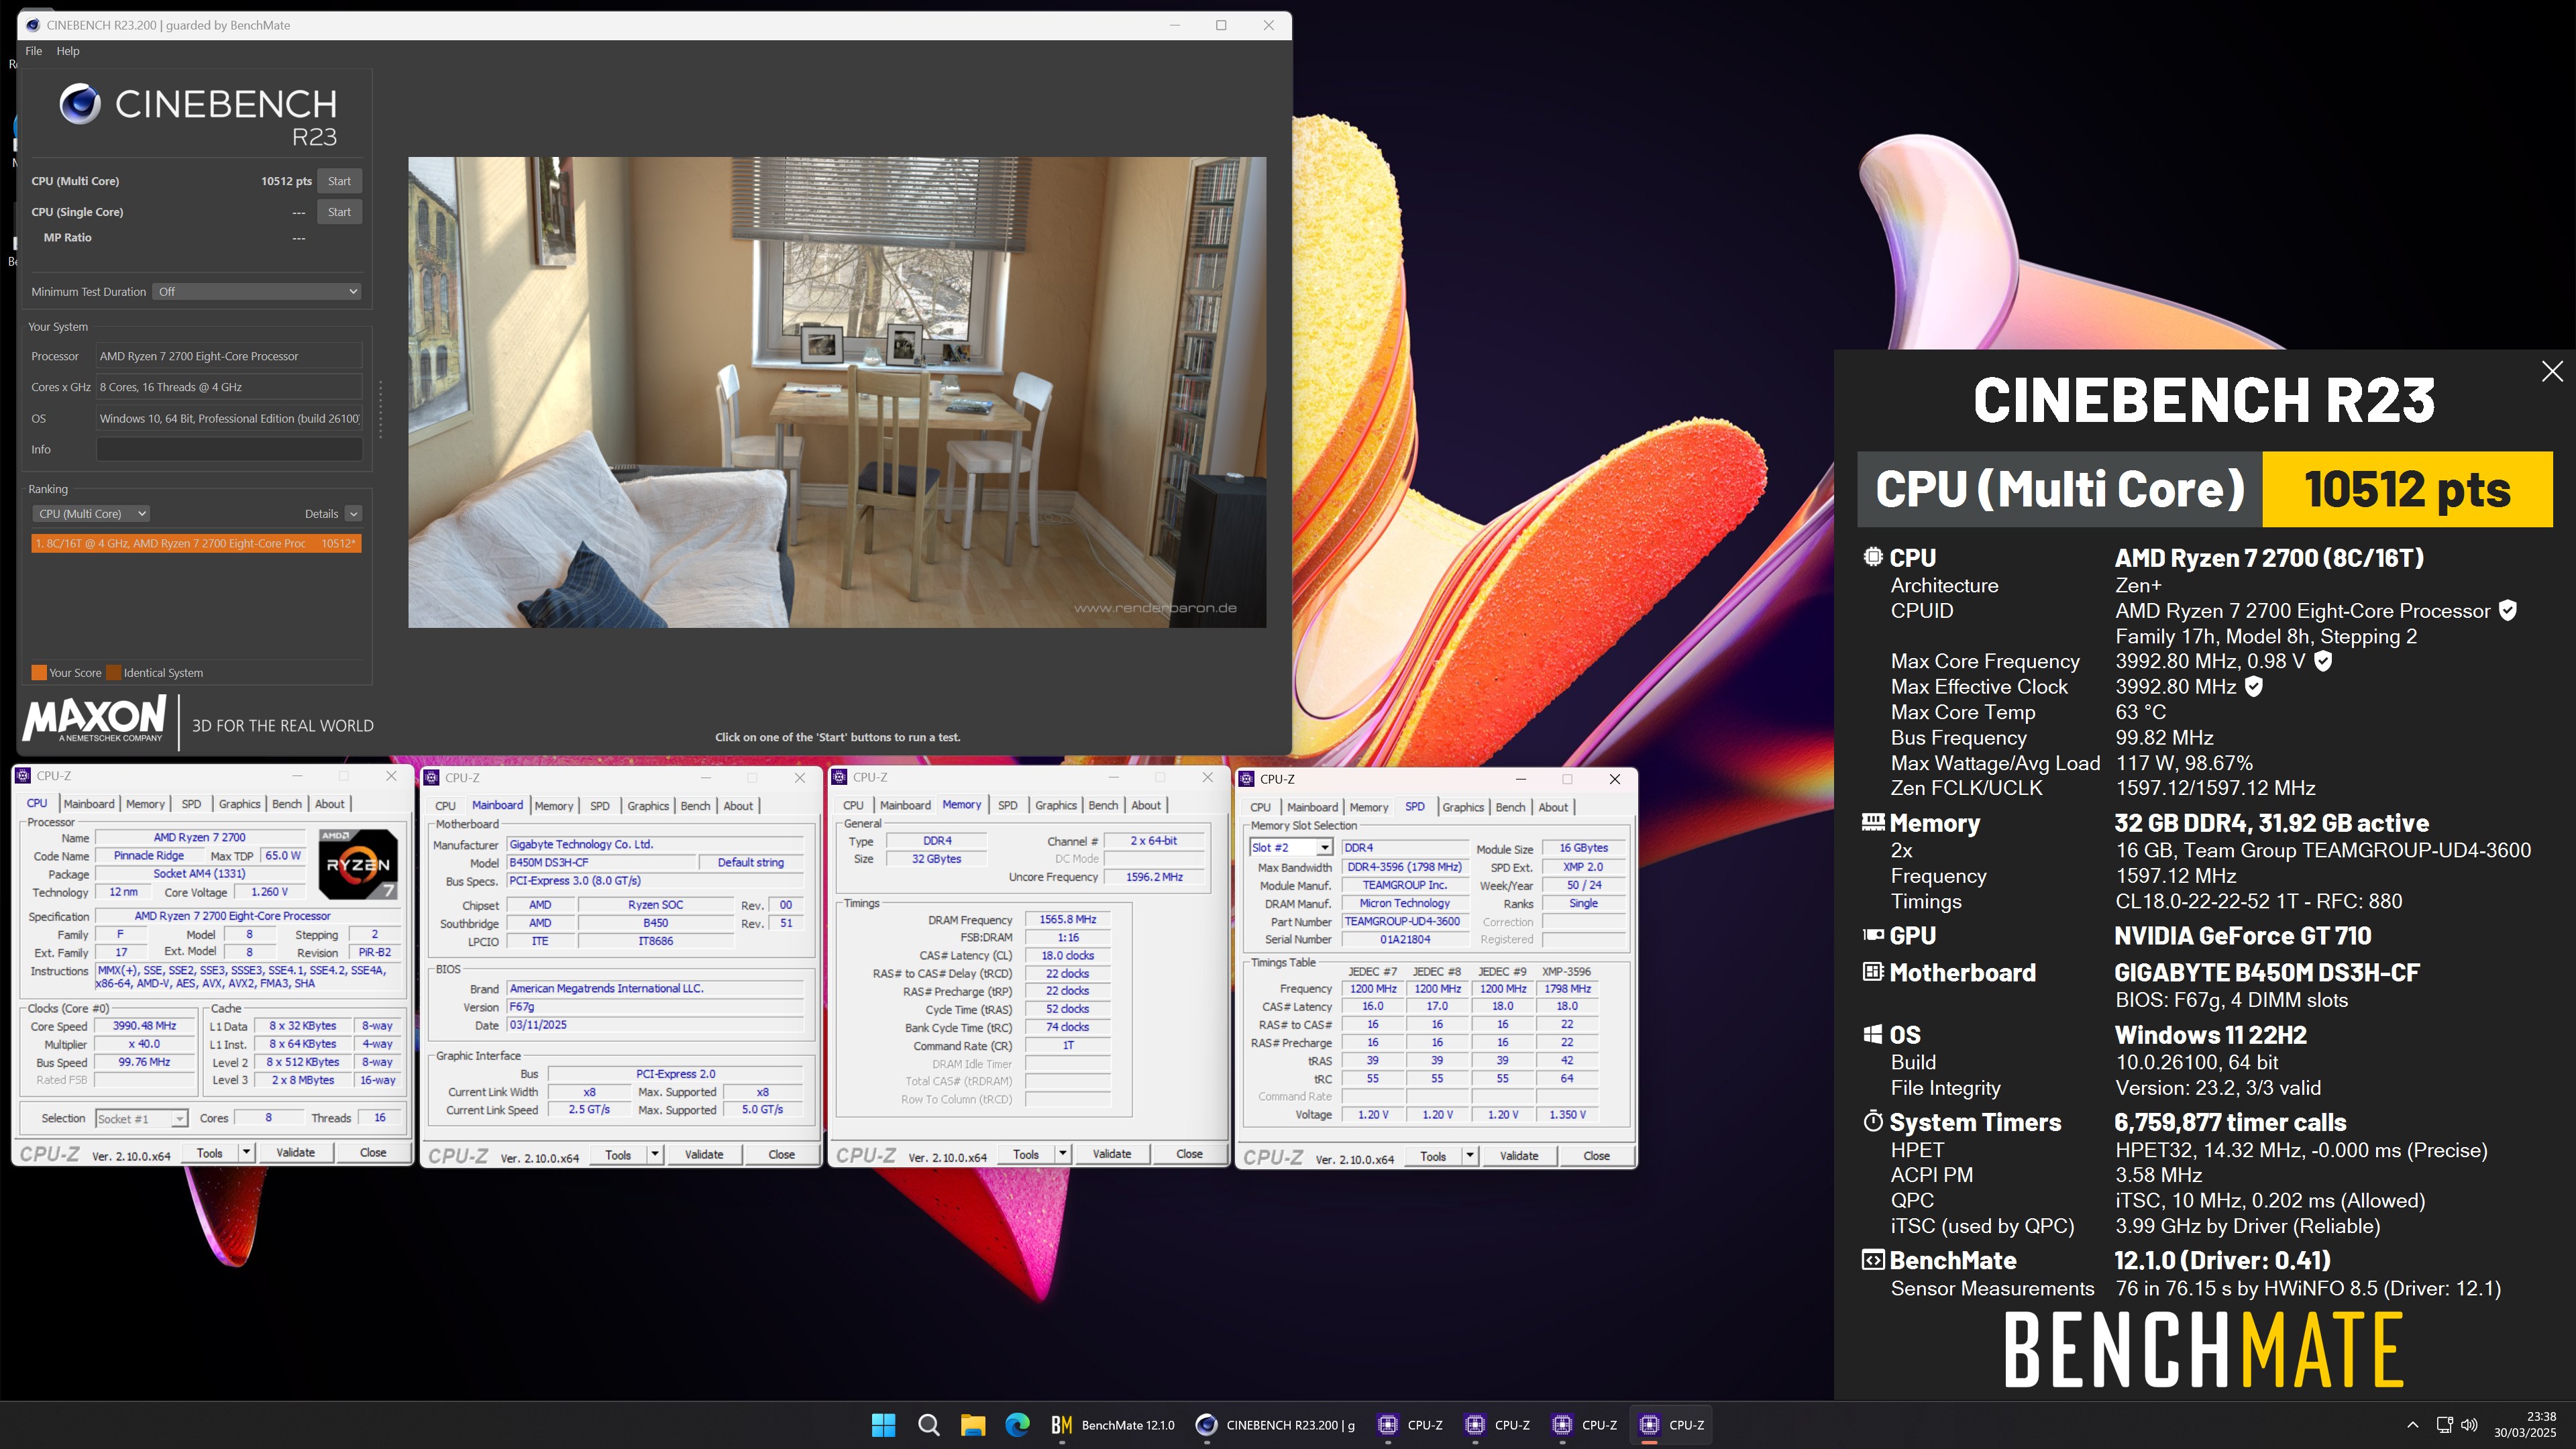The width and height of the screenshot is (2576, 1449).
Task: Click the Windows Start icon on the taskbar
Action: coord(883,1425)
